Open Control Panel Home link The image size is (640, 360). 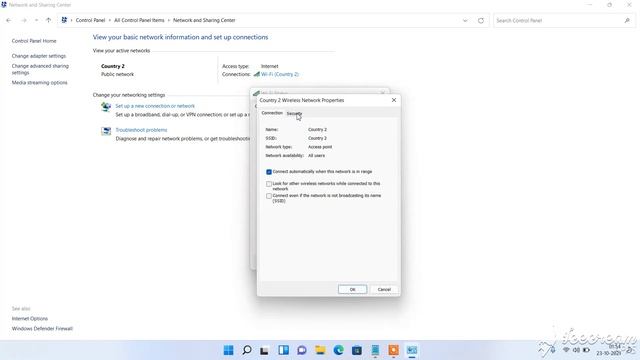(34, 41)
